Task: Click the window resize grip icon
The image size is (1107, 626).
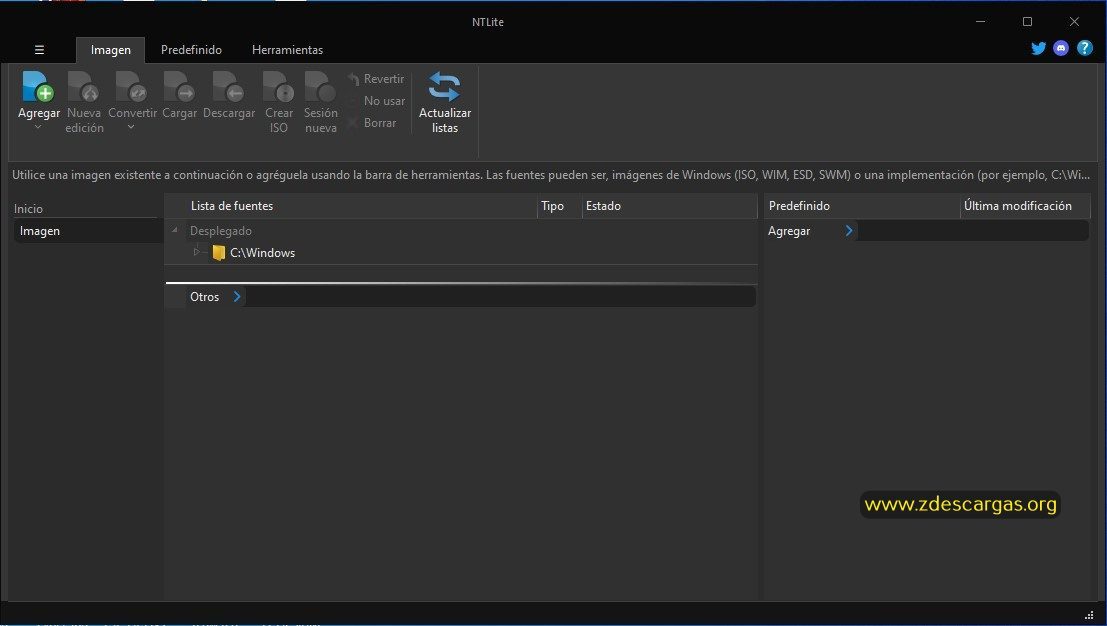Action: tap(1089, 615)
